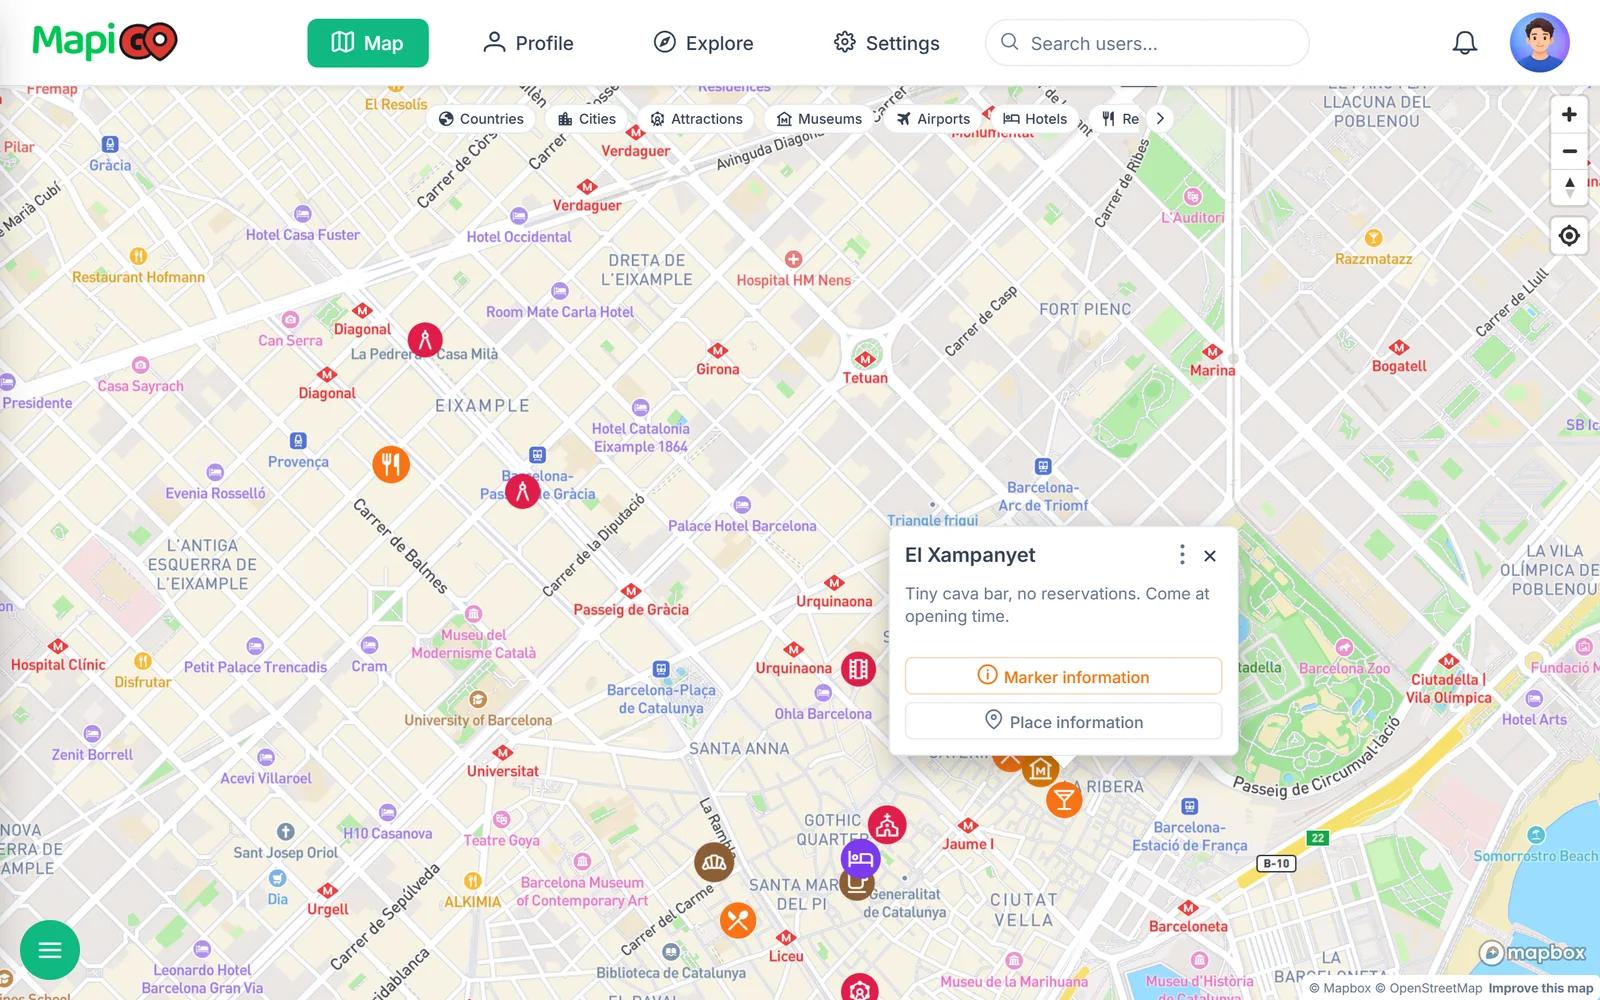Select the red building marker near Urquinaona
The height and width of the screenshot is (1000, 1600).
point(858,669)
